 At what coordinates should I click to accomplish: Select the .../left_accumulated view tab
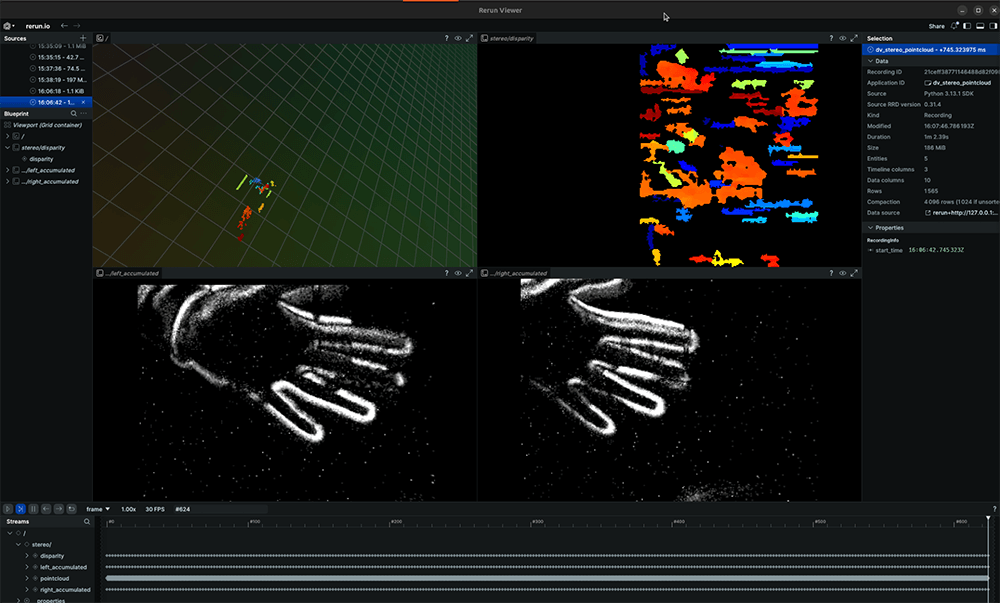128,273
